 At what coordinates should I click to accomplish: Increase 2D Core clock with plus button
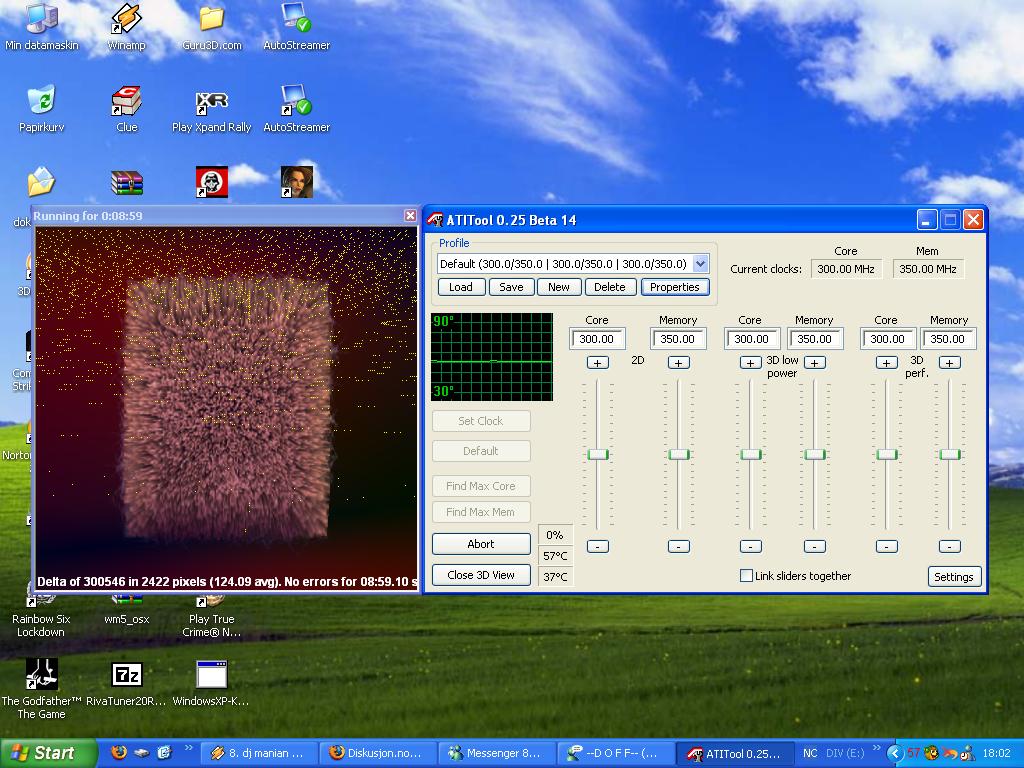598,362
